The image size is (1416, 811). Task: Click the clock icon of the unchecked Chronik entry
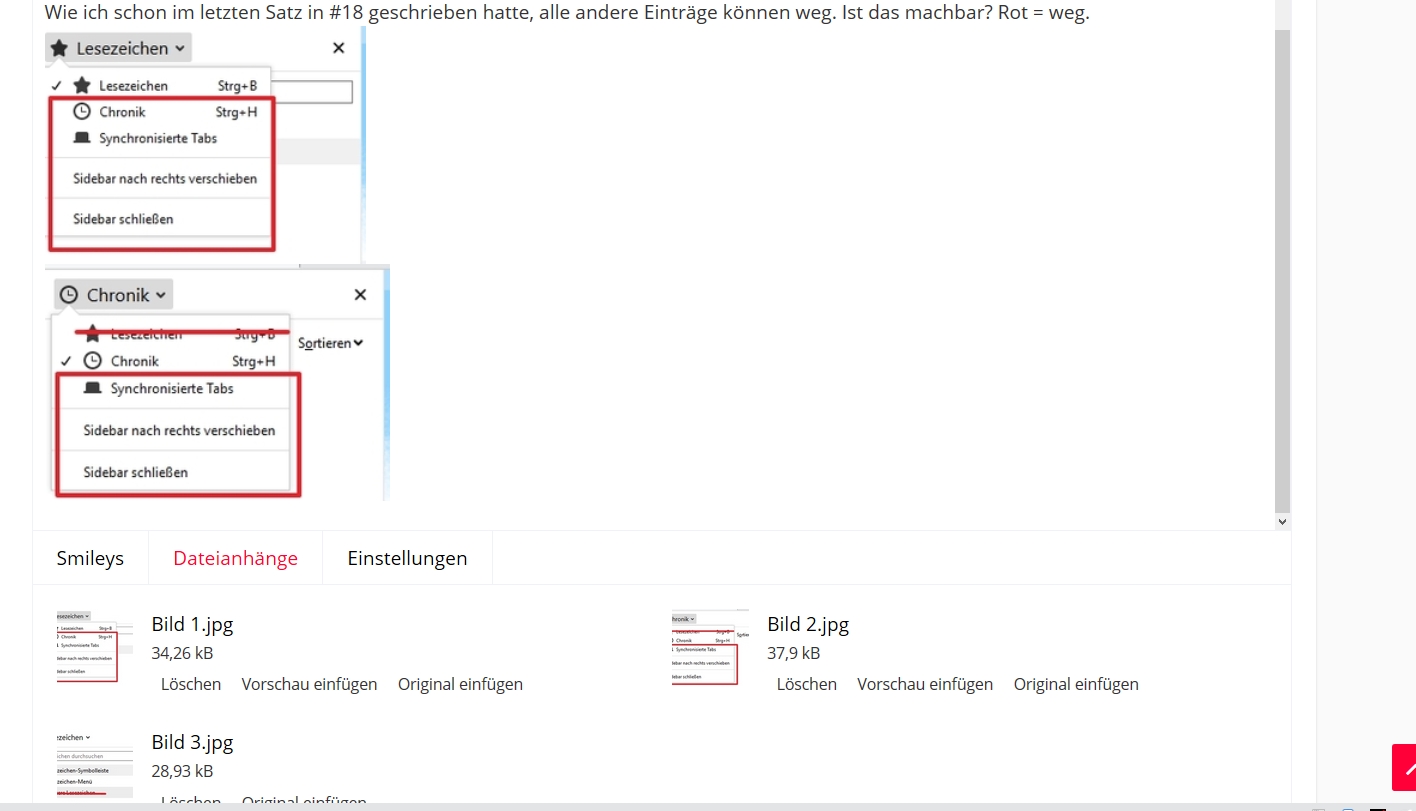(x=82, y=112)
